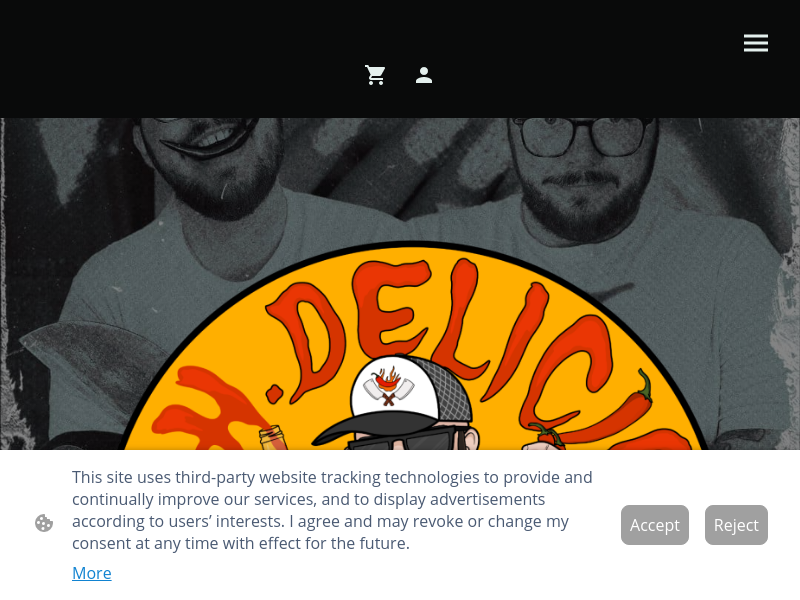
Task: Open the user account icon
Action: tap(424, 75)
